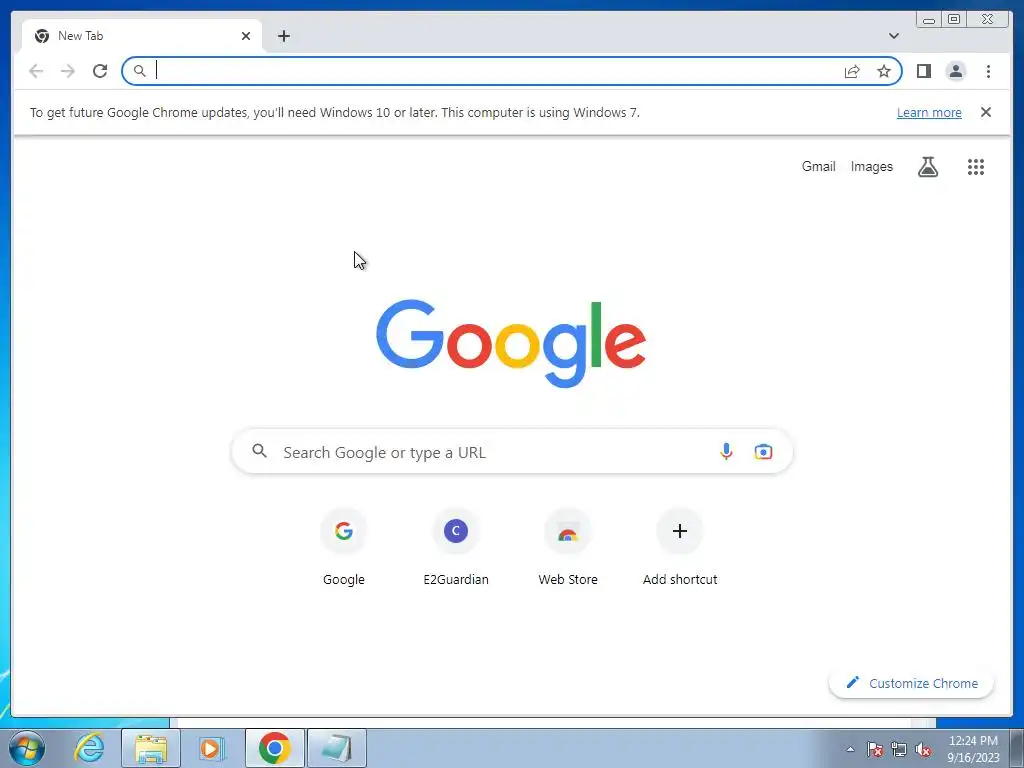Viewport: 1024px width, 768px height.
Task: Select the New Tab tab
Action: (142, 36)
